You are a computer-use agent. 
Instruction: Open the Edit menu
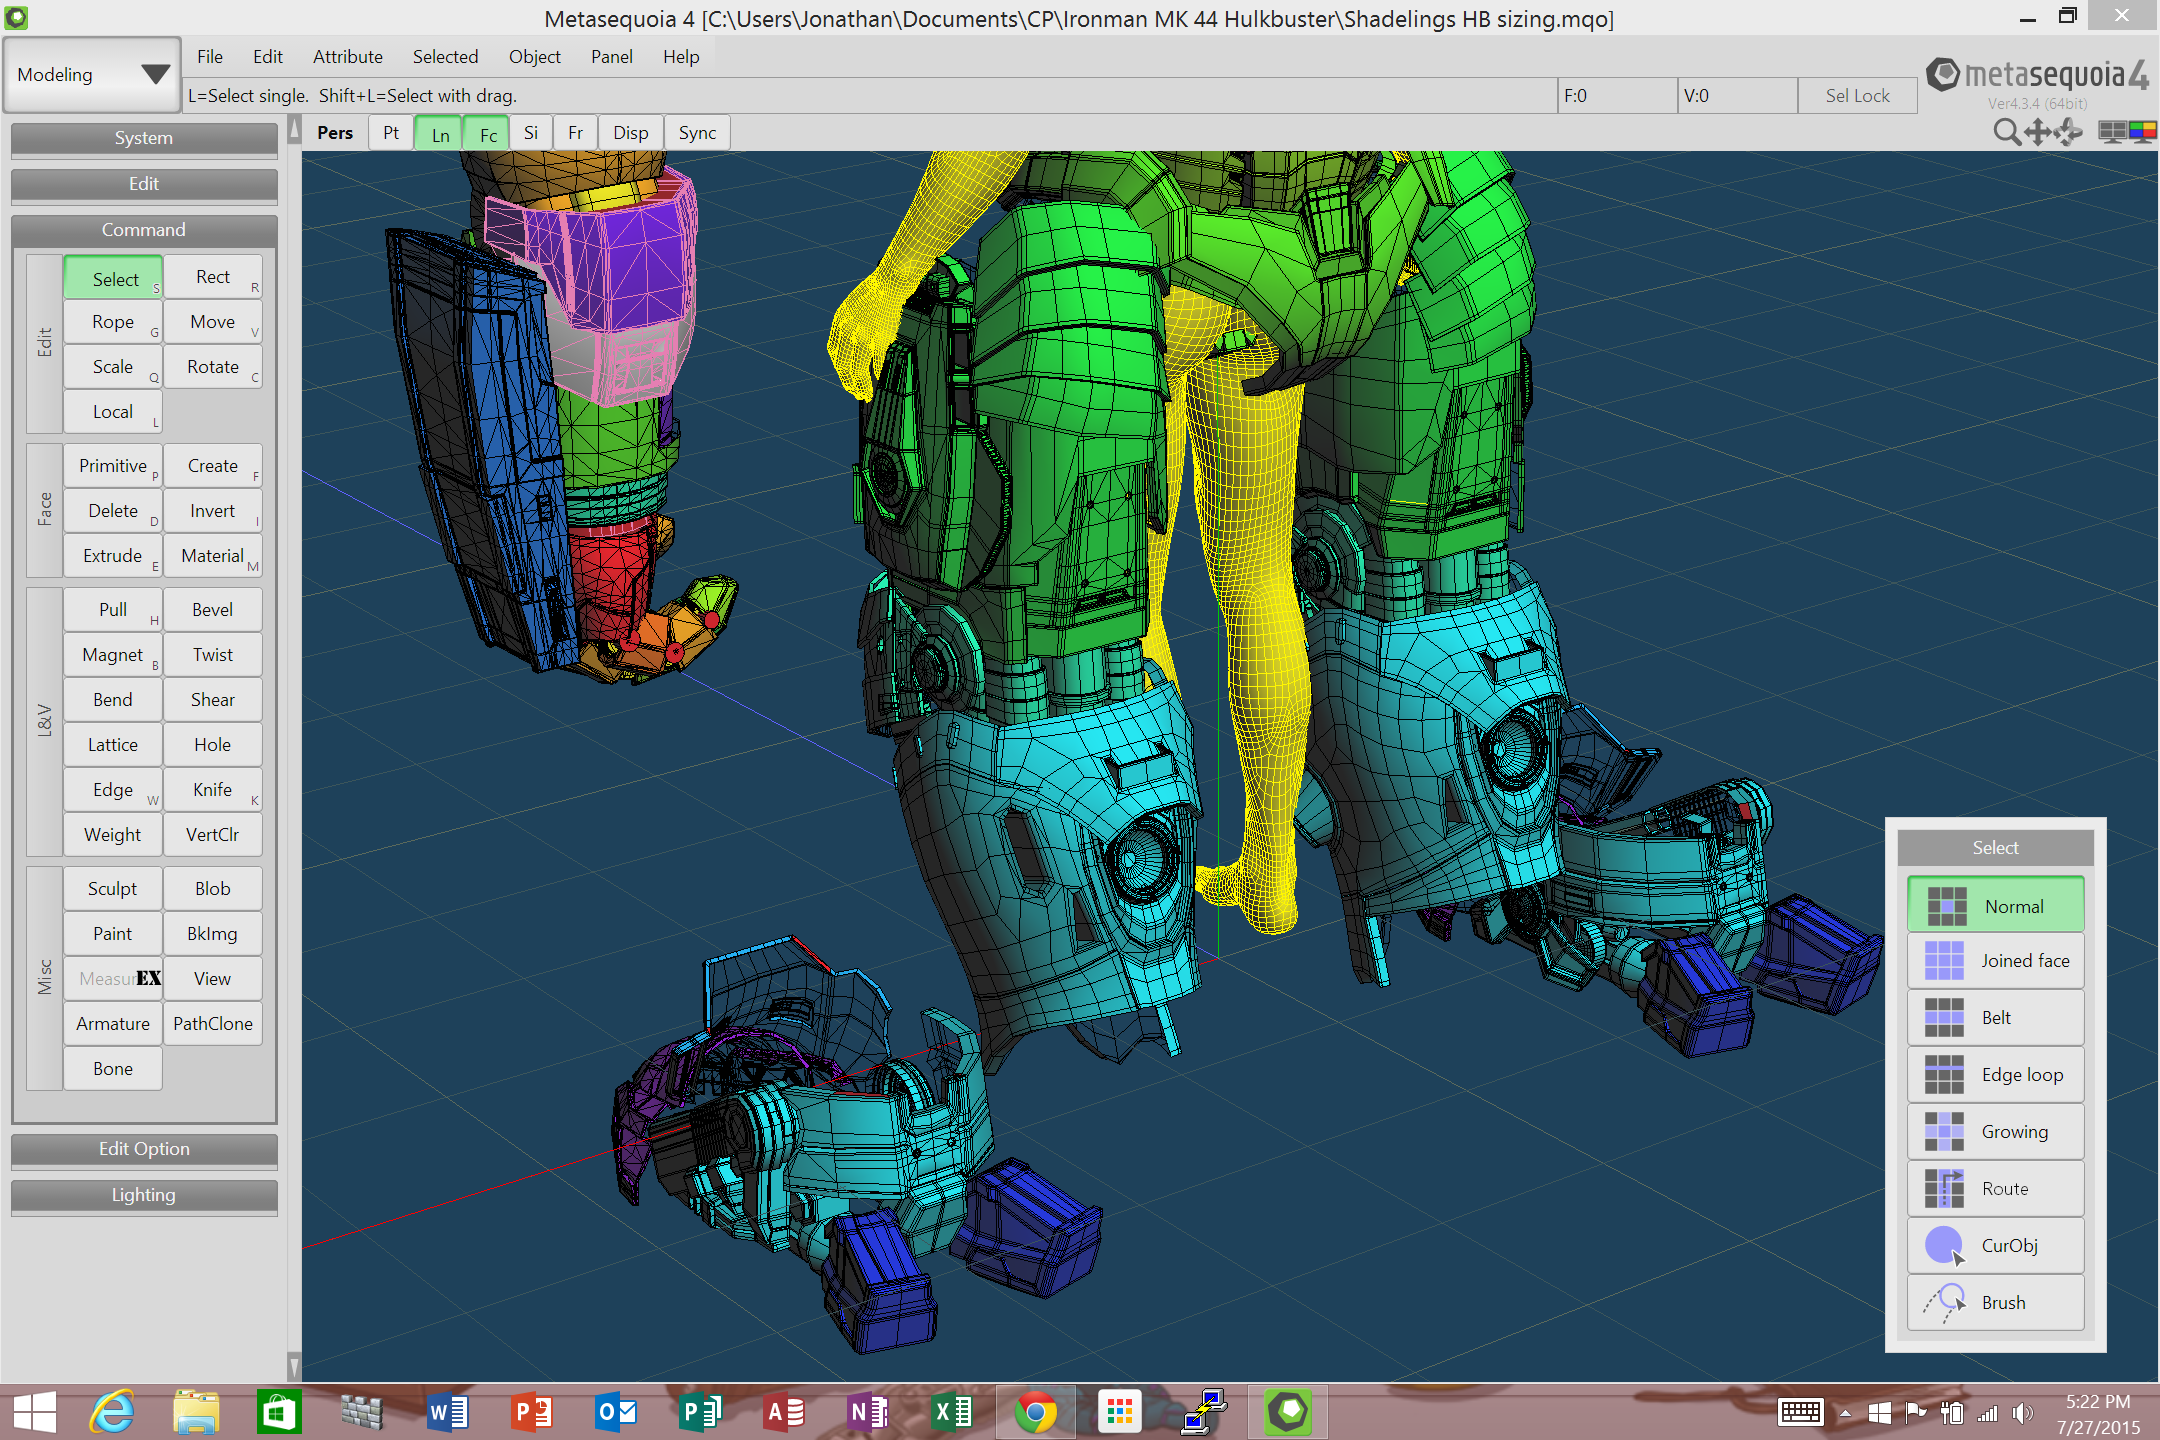[x=267, y=57]
